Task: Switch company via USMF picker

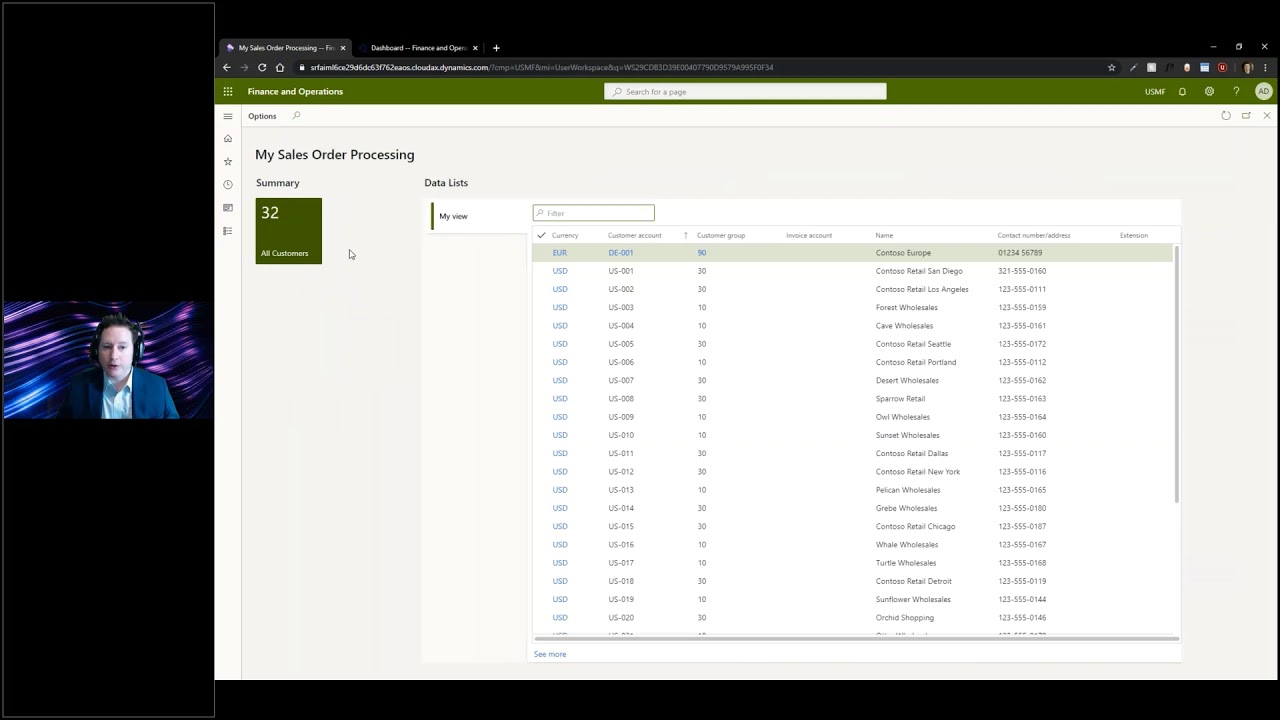Action: point(1155,91)
